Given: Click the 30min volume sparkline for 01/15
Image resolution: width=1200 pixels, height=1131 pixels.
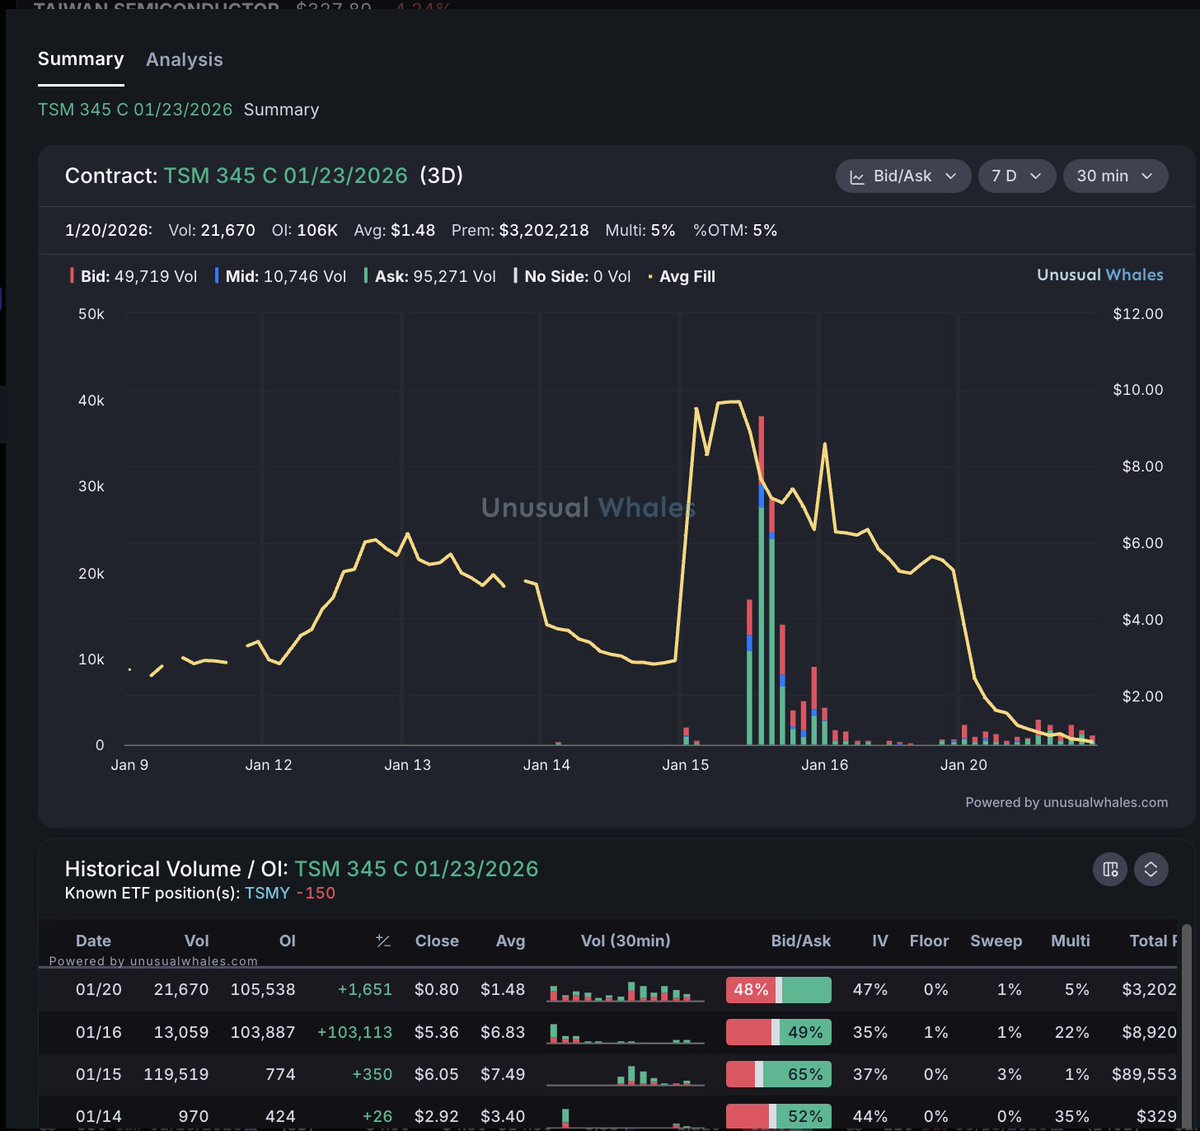Looking at the screenshot, I should (625, 1075).
